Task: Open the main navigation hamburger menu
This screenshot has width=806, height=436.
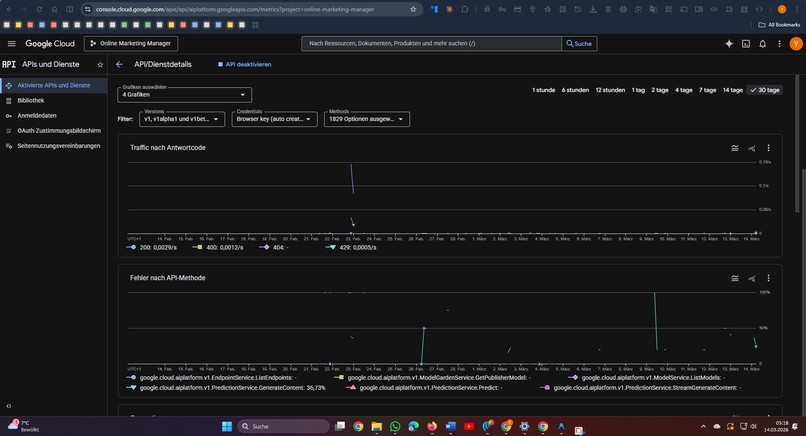Action: click(12, 44)
